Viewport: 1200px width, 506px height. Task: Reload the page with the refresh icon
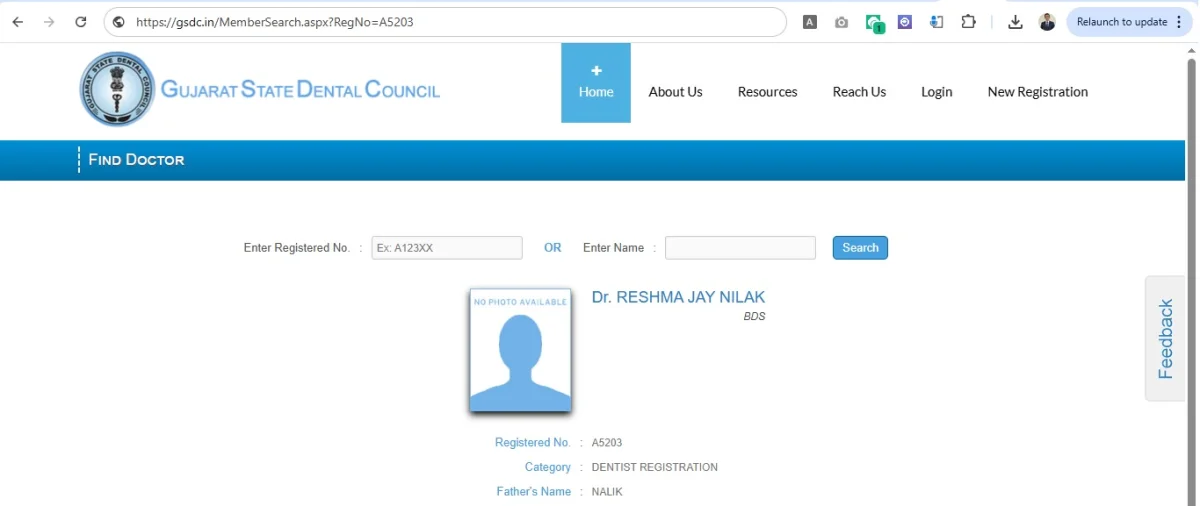[x=81, y=22]
